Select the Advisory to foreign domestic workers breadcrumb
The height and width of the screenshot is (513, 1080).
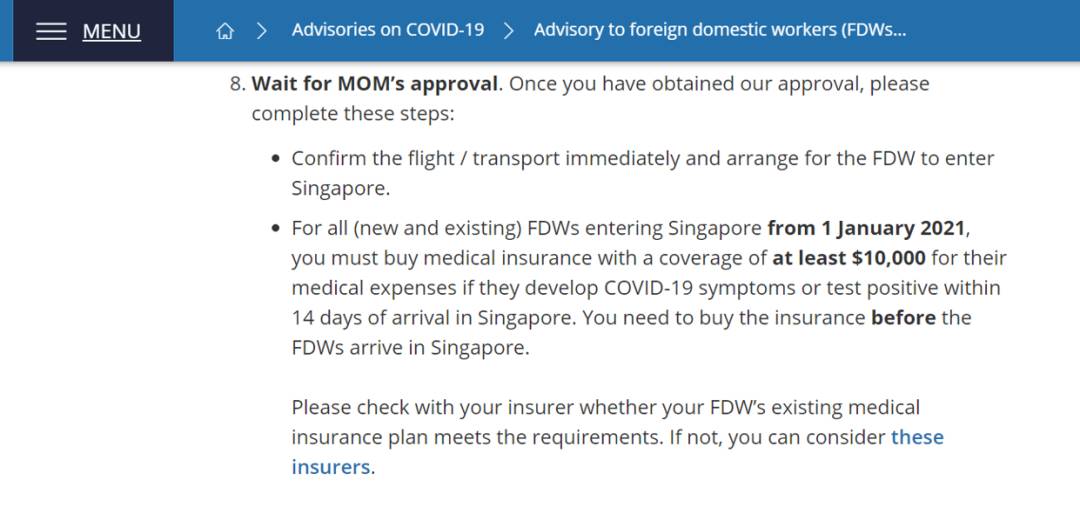[x=720, y=30]
